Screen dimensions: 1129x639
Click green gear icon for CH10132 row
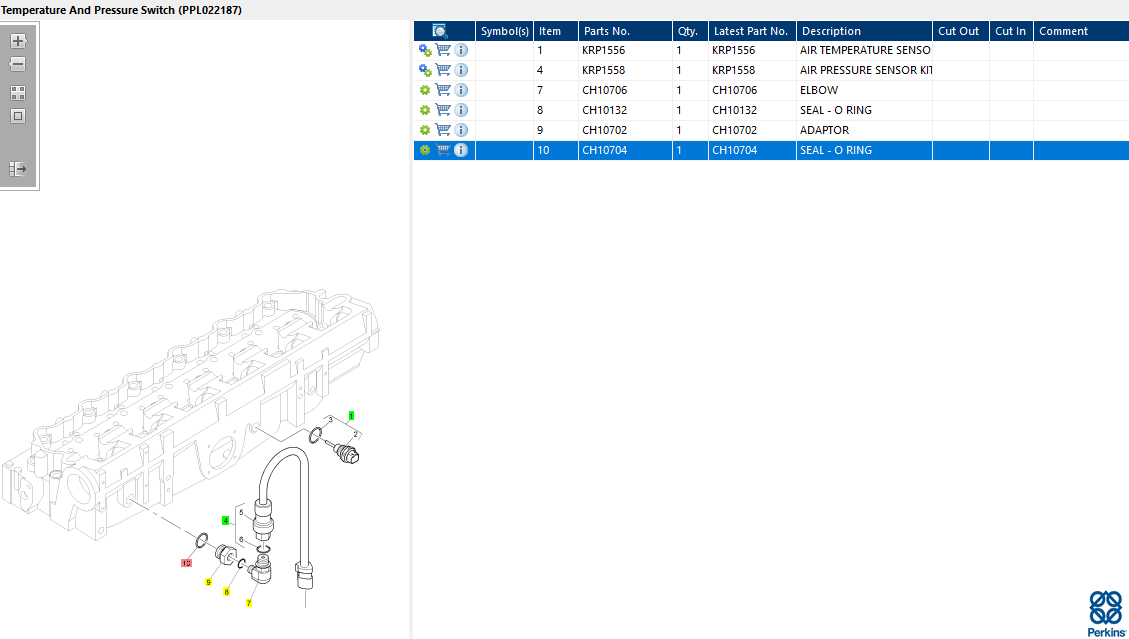click(x=425, y=110)
